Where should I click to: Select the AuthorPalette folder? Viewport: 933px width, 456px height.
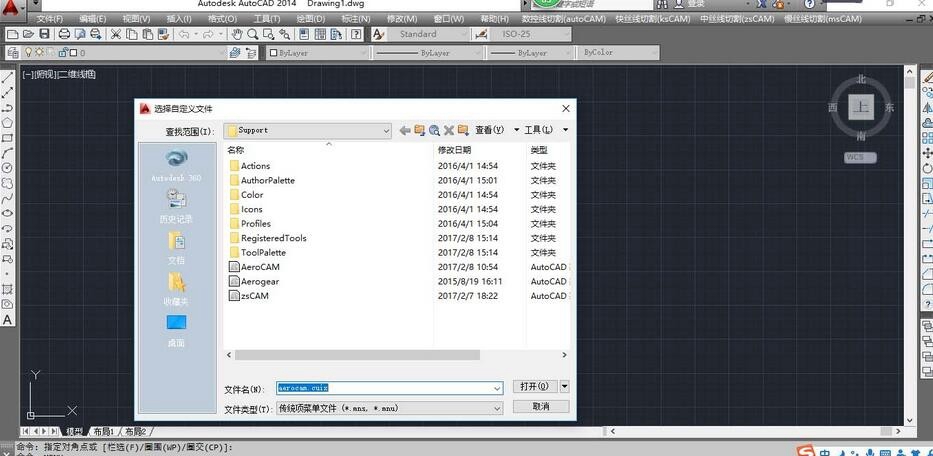pyautogui.click(x=262, y=180)
